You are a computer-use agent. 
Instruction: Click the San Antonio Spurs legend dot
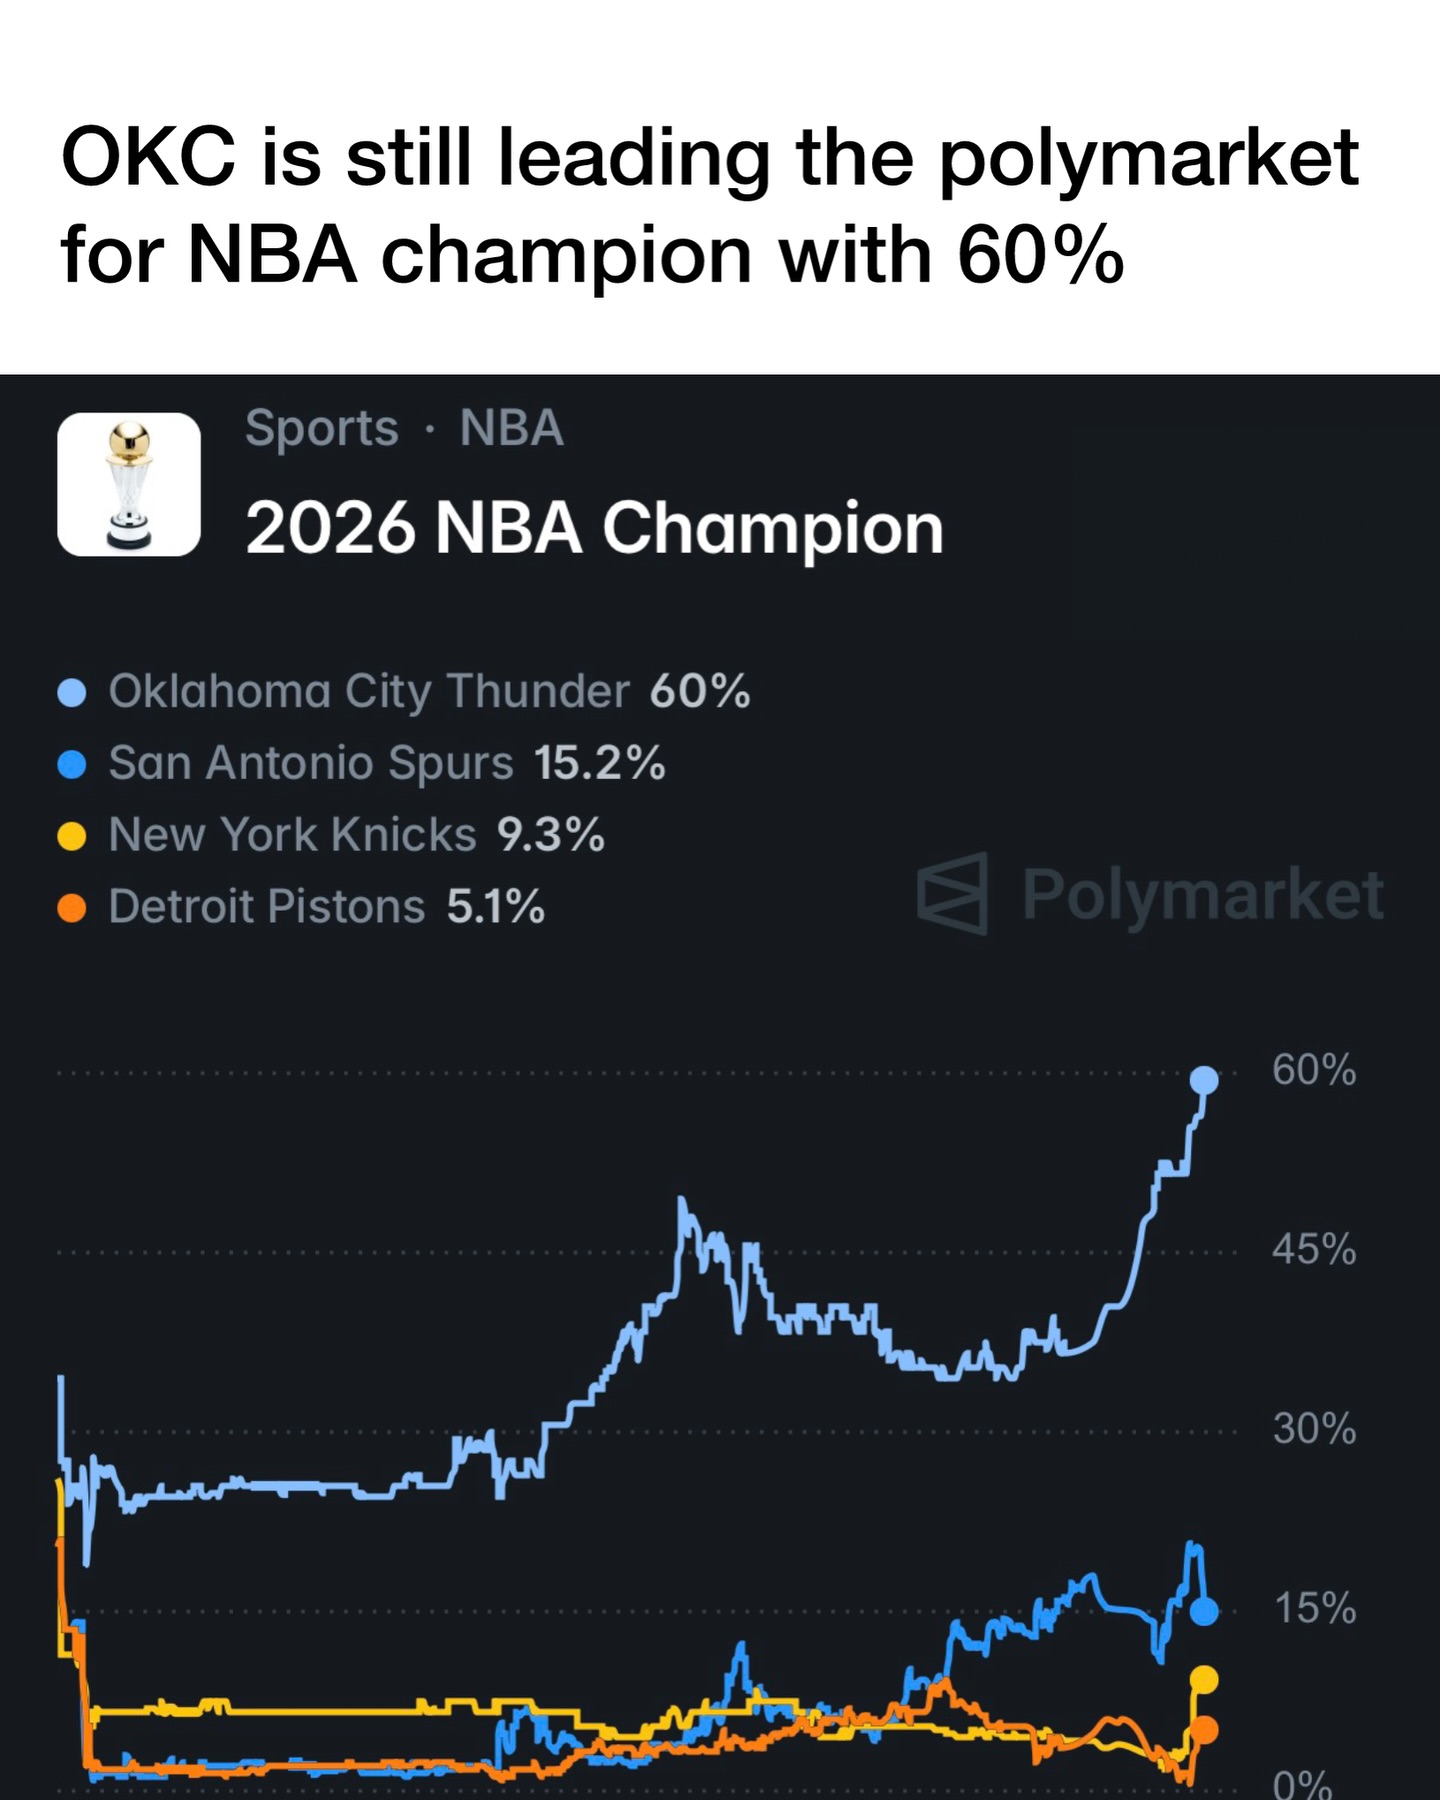coord(72,765)
